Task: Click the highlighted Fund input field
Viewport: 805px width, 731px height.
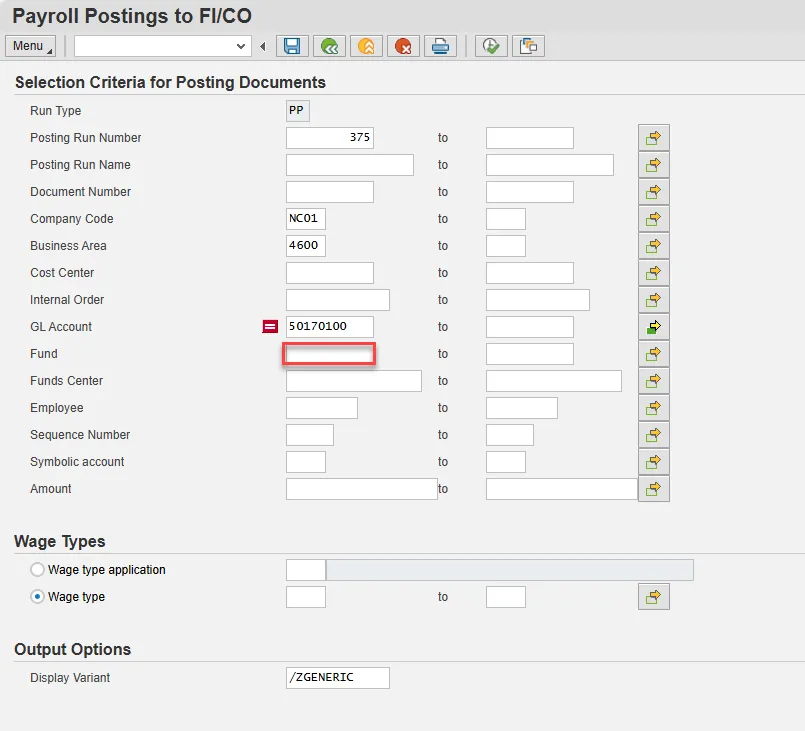Action: click(x=330, y=354)
